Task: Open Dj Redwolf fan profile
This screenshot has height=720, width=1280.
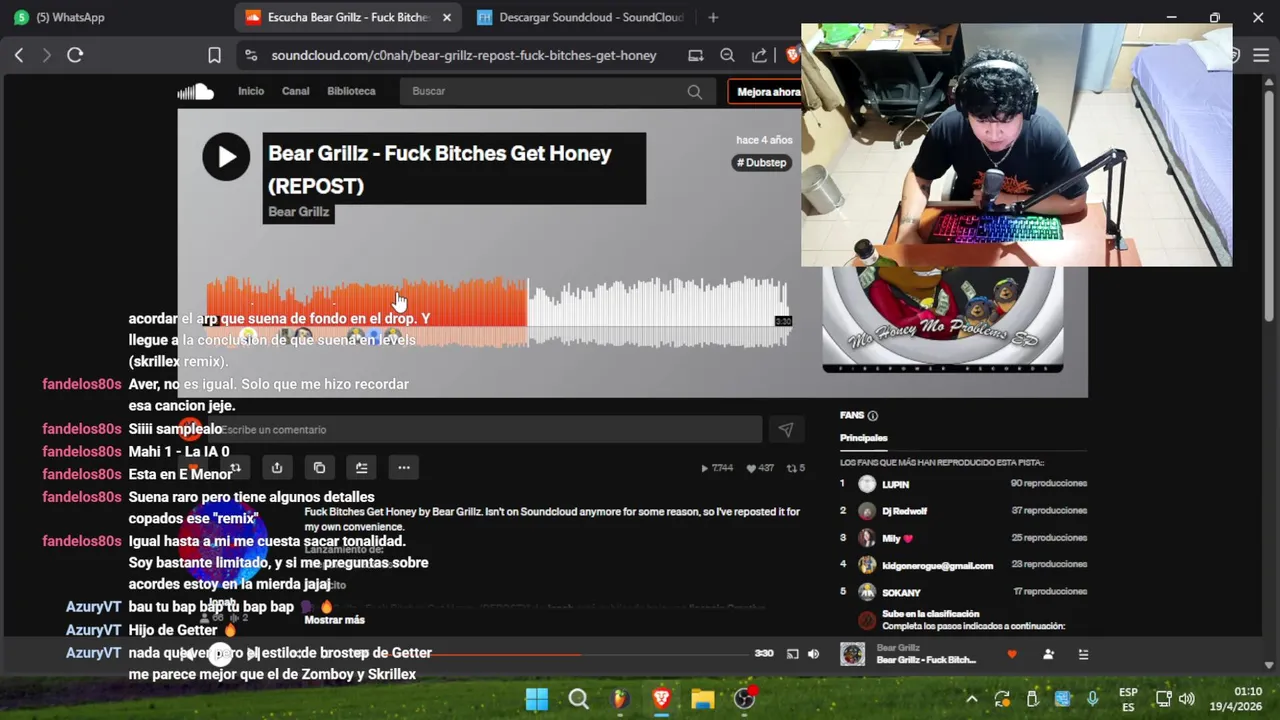Action: (x=904, y=511)
